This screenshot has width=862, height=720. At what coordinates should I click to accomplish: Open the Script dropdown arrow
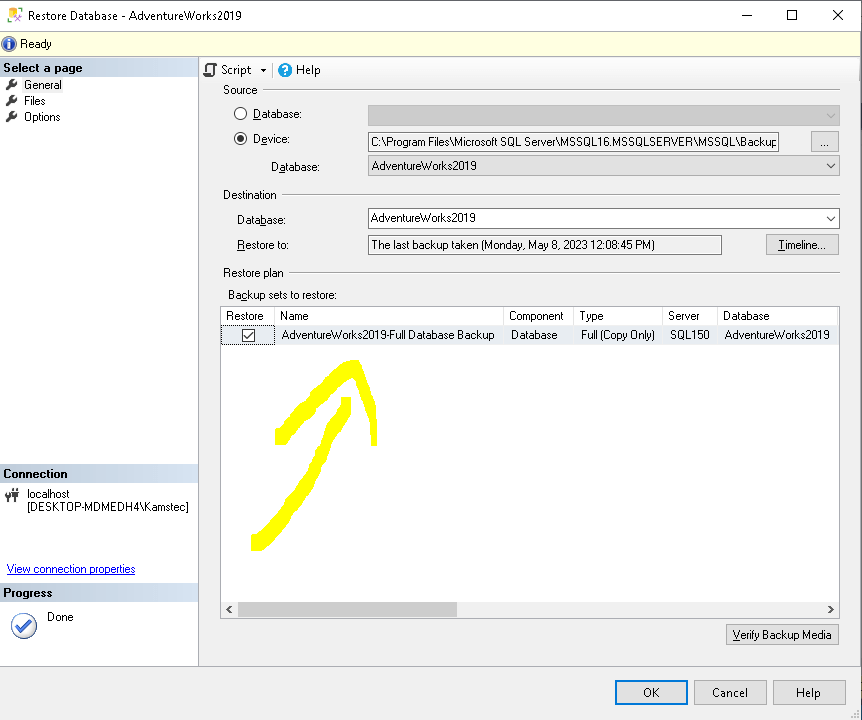(263, 70)
